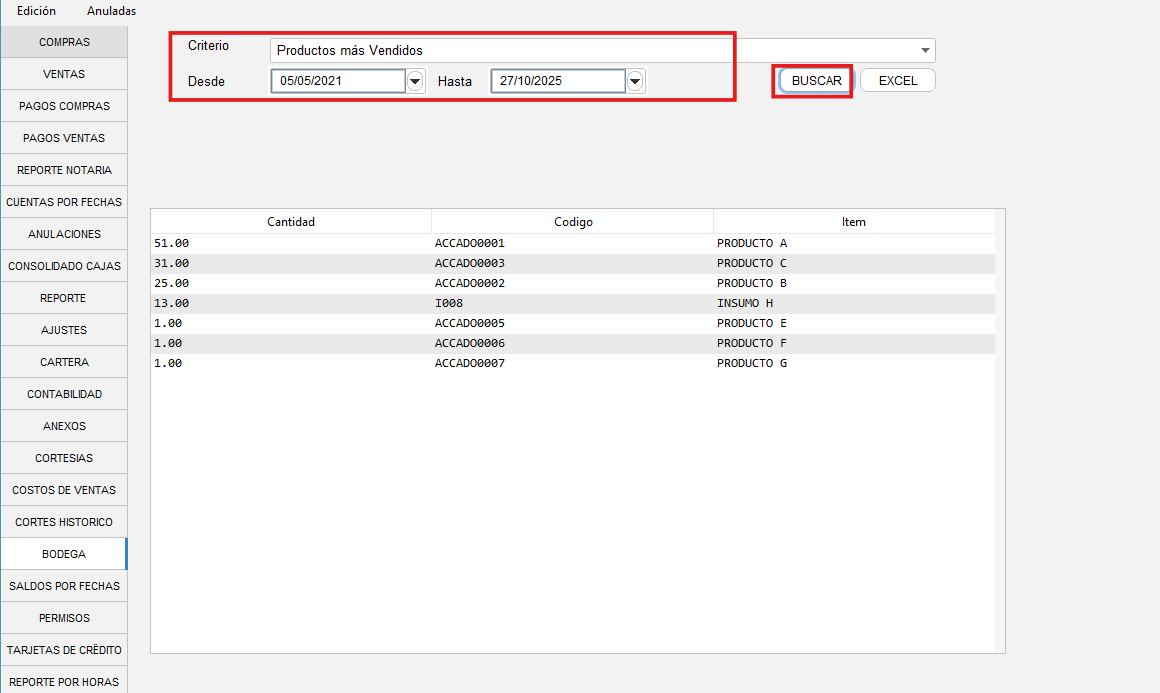This screenshot has height=693, width=1160.
Task: Go to the PAGOS COMPRAS section
Action: coord(64,106)
